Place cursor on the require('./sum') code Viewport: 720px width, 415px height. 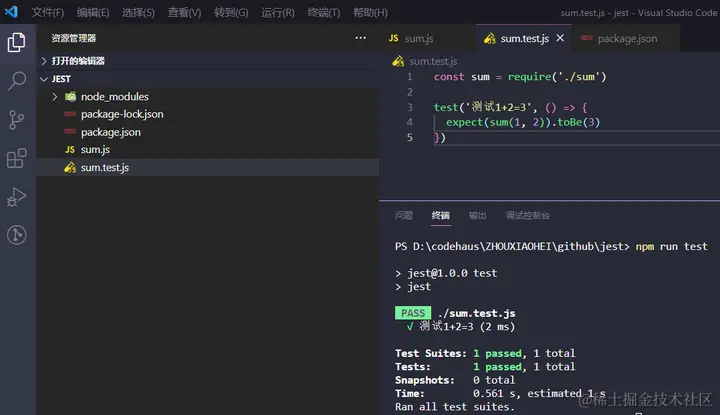pyautogui.click(x=557, y=77)
